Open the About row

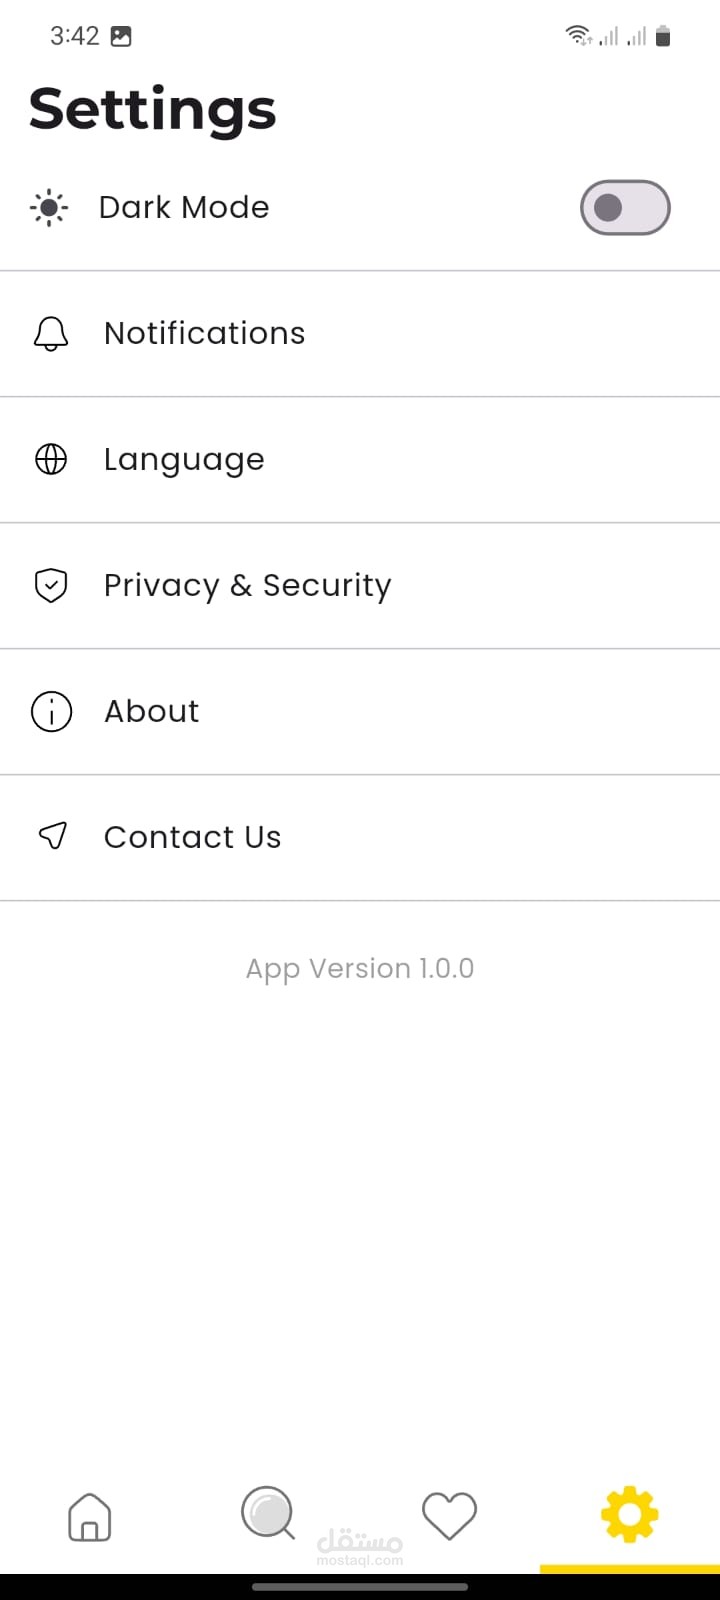[x=360, y=712]
